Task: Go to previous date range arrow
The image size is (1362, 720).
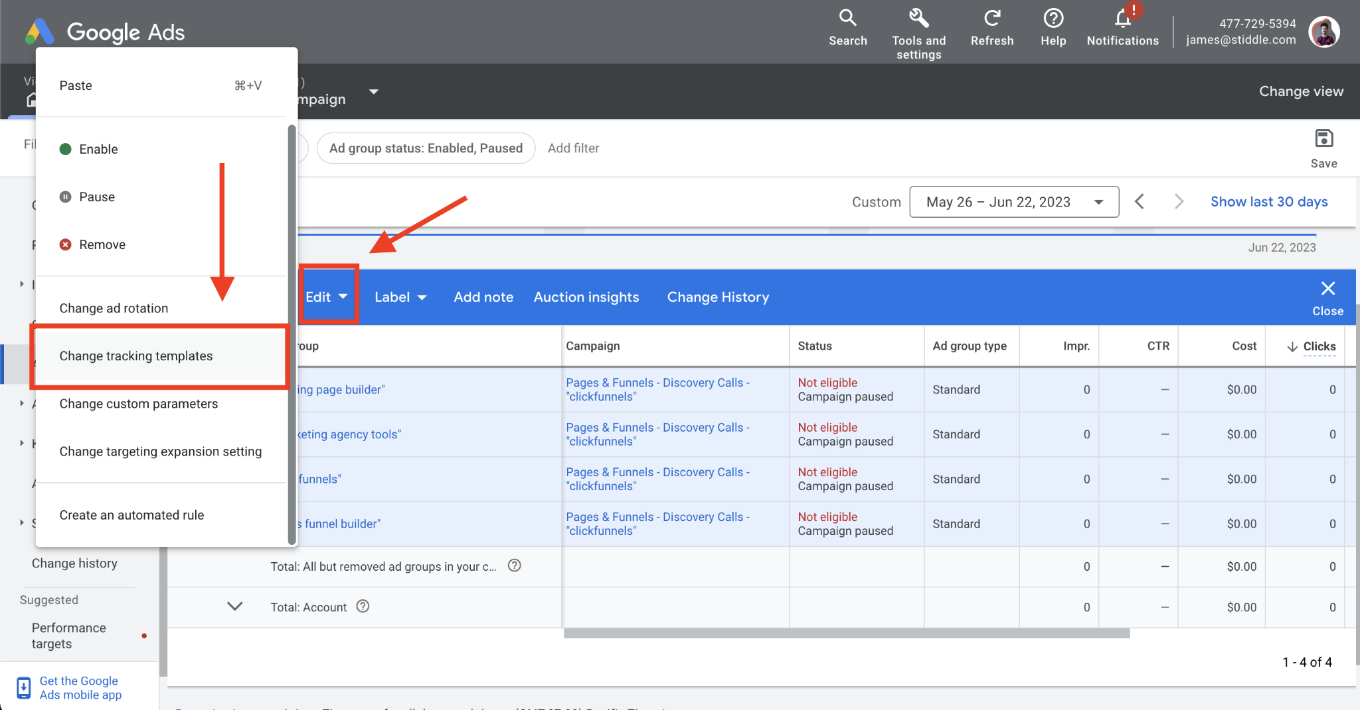Action: click(x=1140, y=202)
